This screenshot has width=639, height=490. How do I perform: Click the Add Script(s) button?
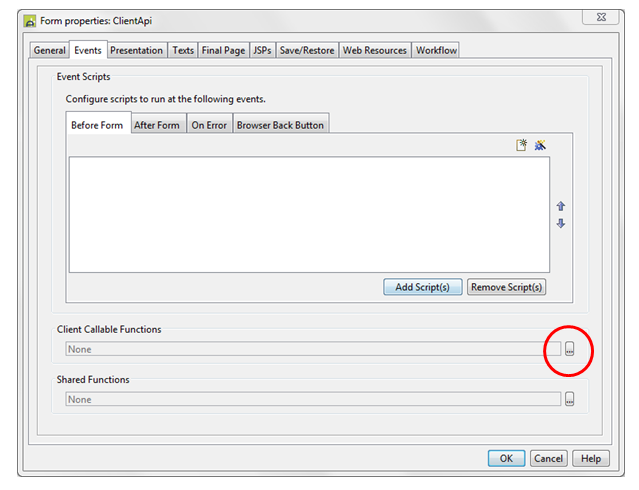point(422,287)
